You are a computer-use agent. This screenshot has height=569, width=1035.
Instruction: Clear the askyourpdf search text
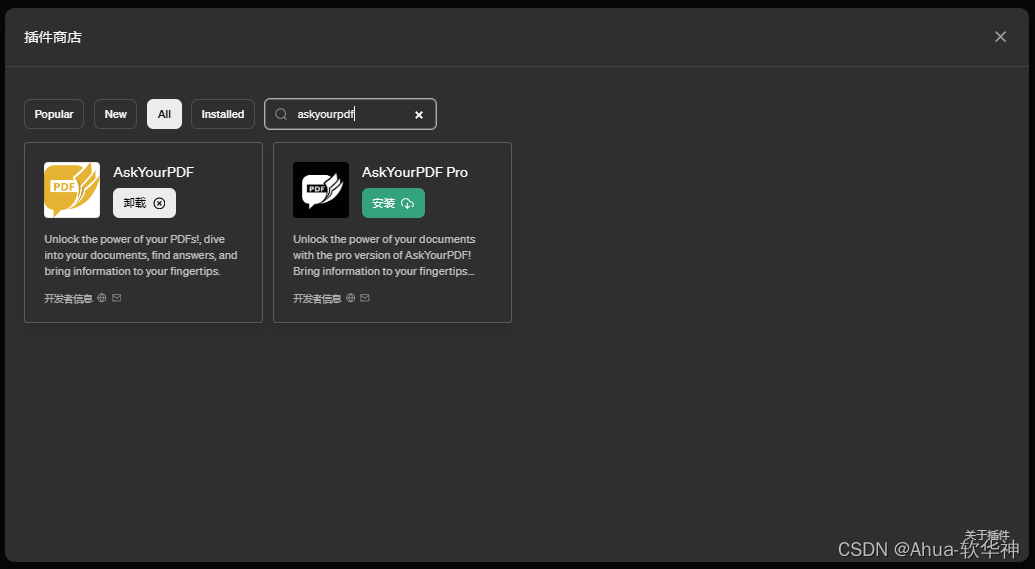418,115
